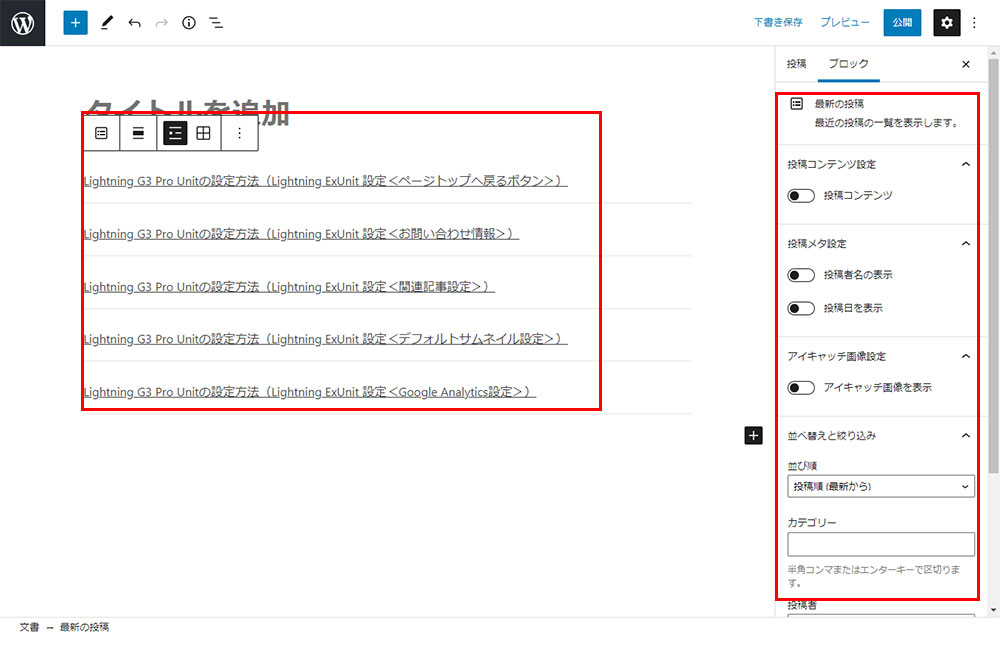Click the undo arrow icon

point(135,22)
